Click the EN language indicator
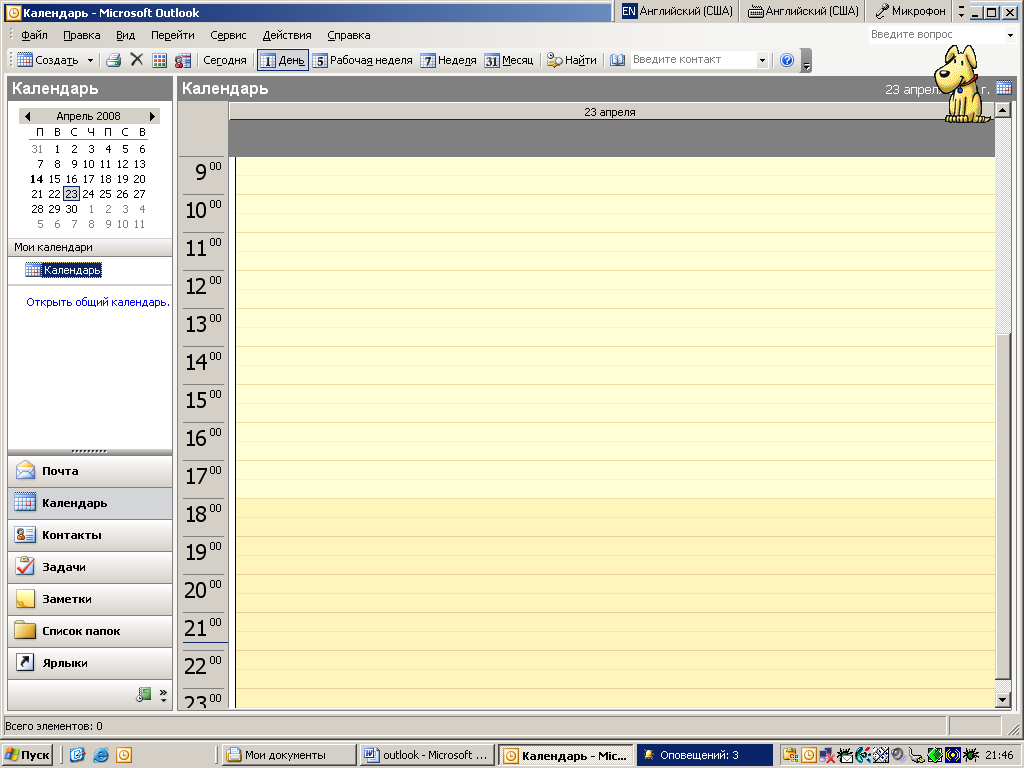 coord(628,11)
